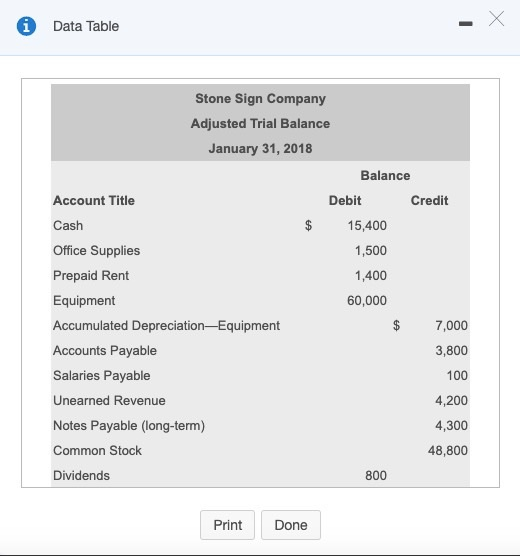This screenshot has height=556, width=520.
Task: Click the 'January 31, 2018' date
Action: click(x=260, y=148)
